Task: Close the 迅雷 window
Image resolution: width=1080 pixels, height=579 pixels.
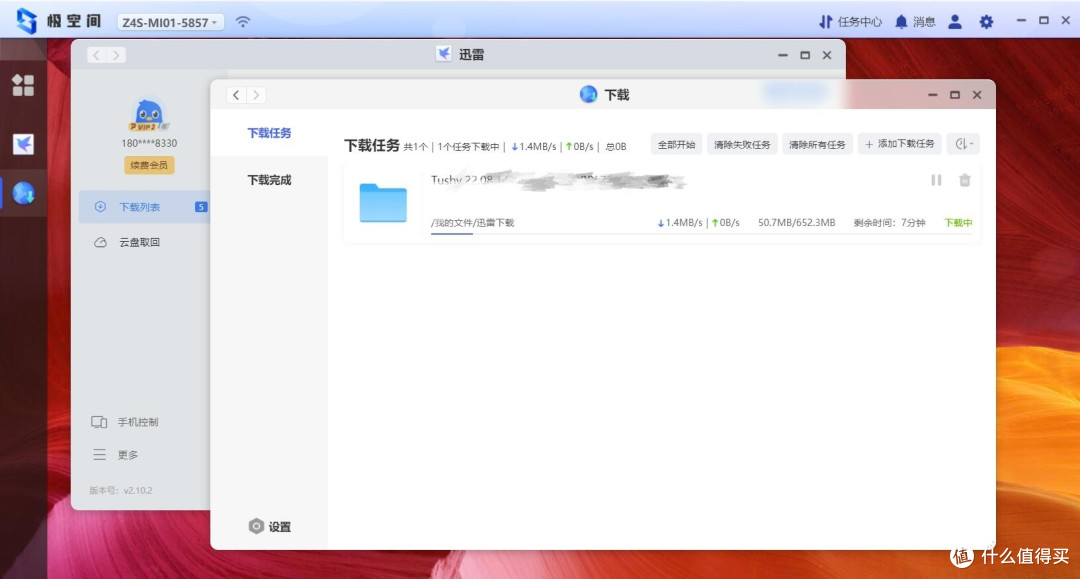Action: coord(827,55)
